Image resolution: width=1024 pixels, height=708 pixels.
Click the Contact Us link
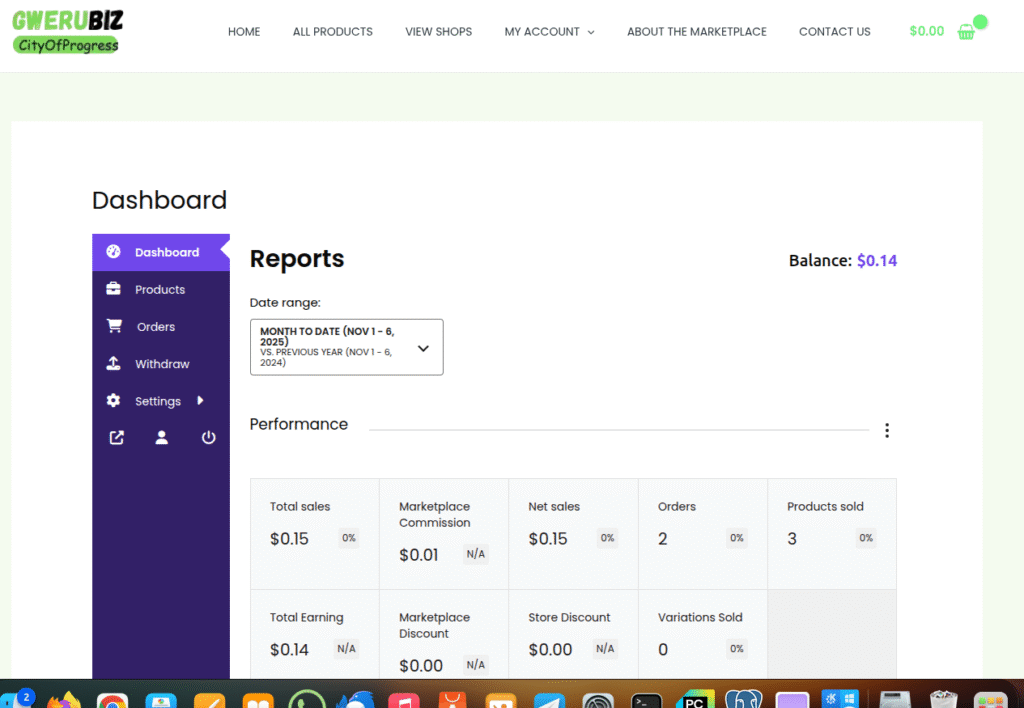click(x=834, y=32)
